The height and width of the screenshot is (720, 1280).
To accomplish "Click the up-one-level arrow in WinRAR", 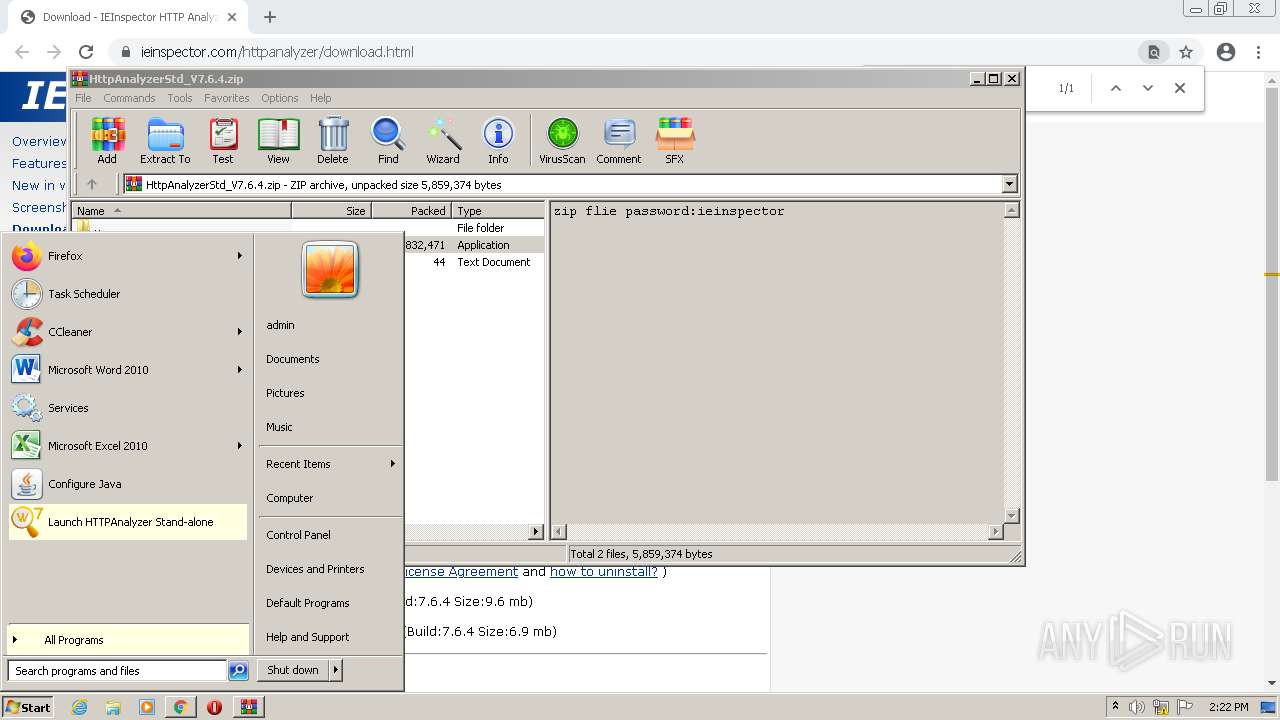I will 92,184.
